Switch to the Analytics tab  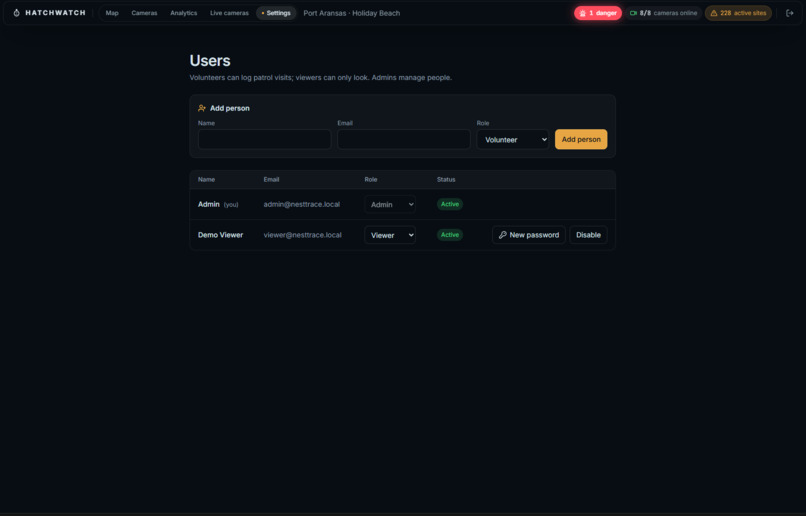coord(184,13)
